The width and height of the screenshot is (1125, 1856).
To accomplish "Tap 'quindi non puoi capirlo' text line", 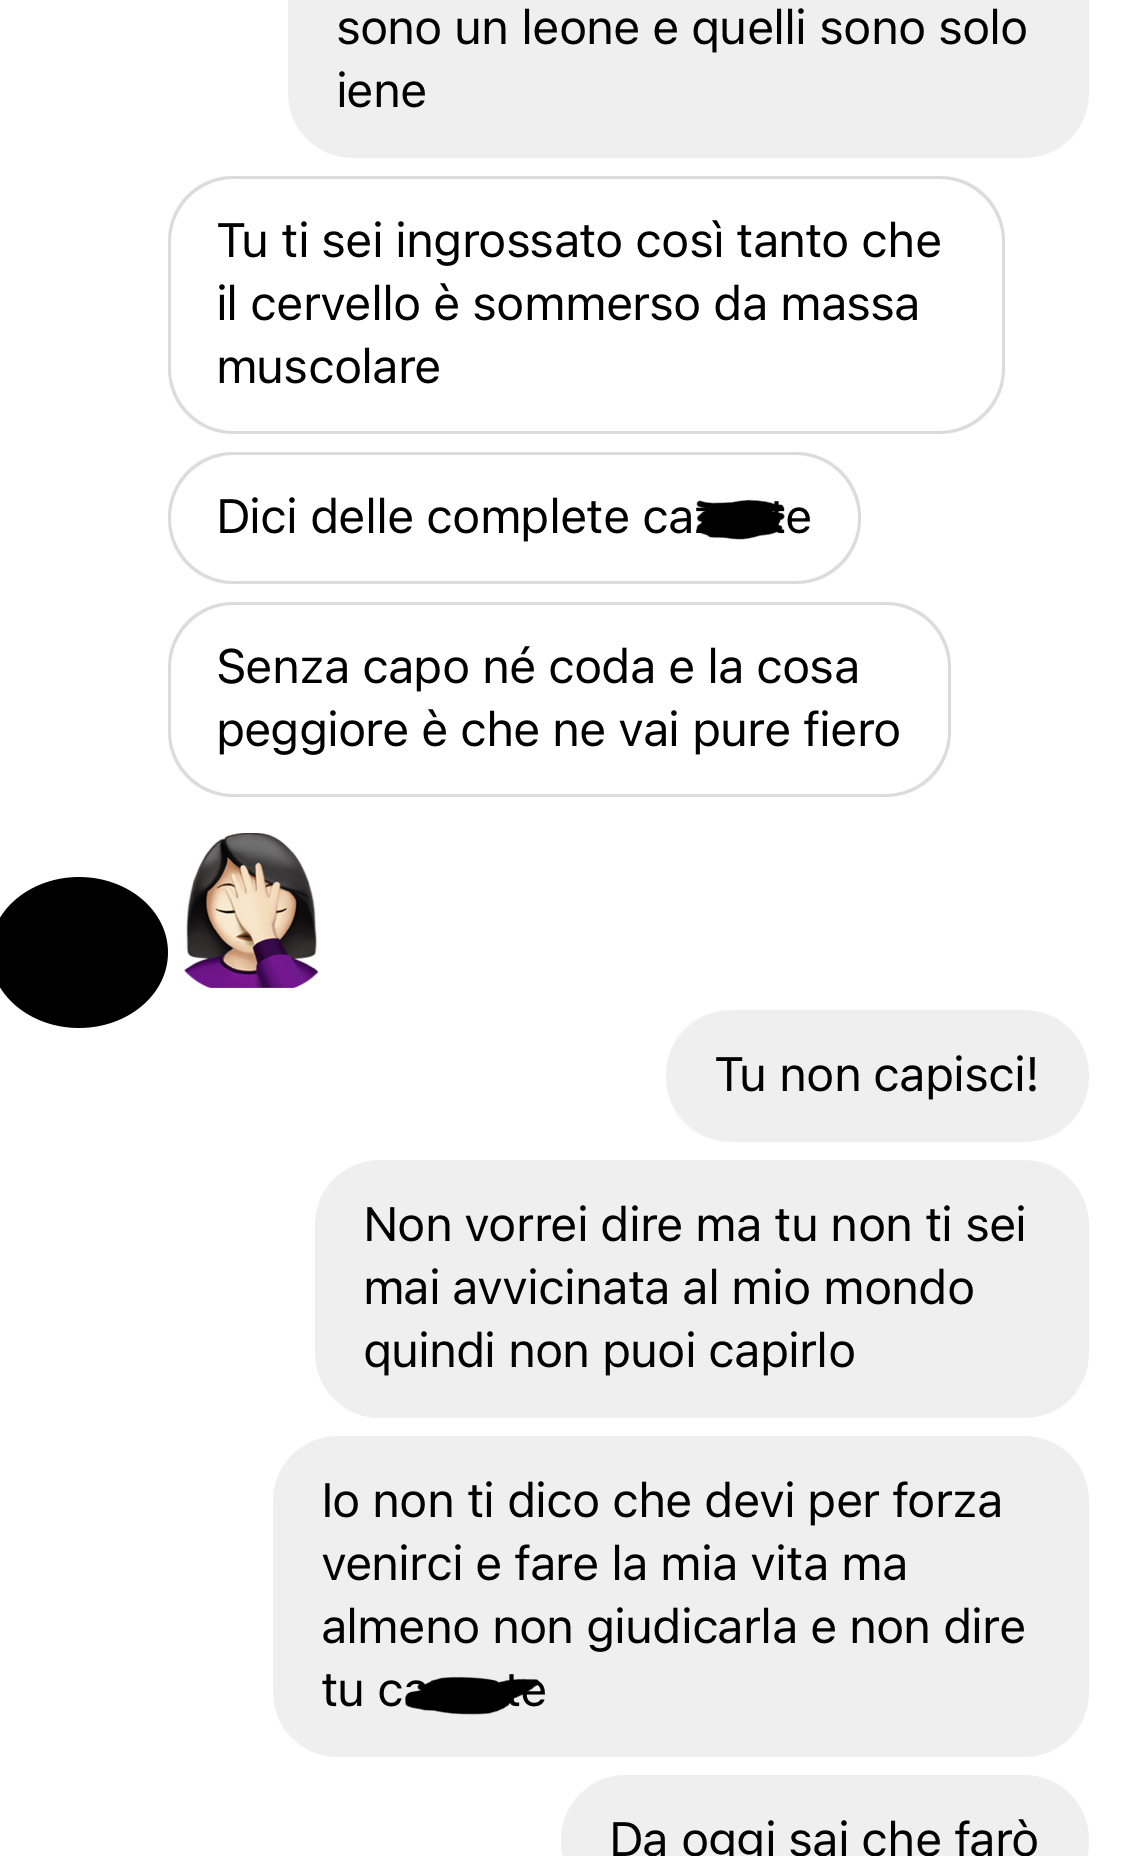I will pyautogui.click(x=609, y=1352).
